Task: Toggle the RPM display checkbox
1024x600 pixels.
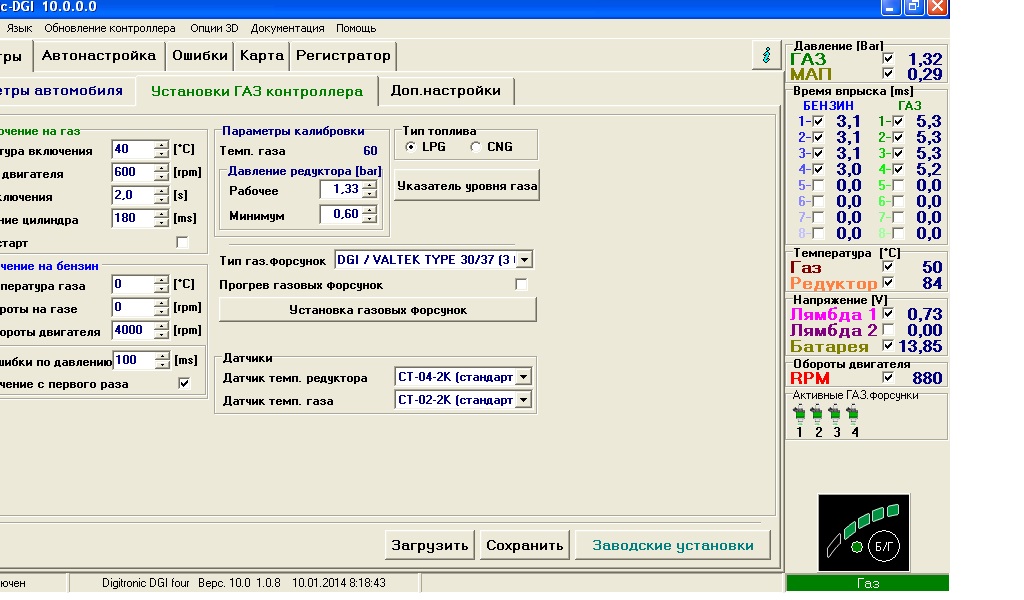Action: 888,378
